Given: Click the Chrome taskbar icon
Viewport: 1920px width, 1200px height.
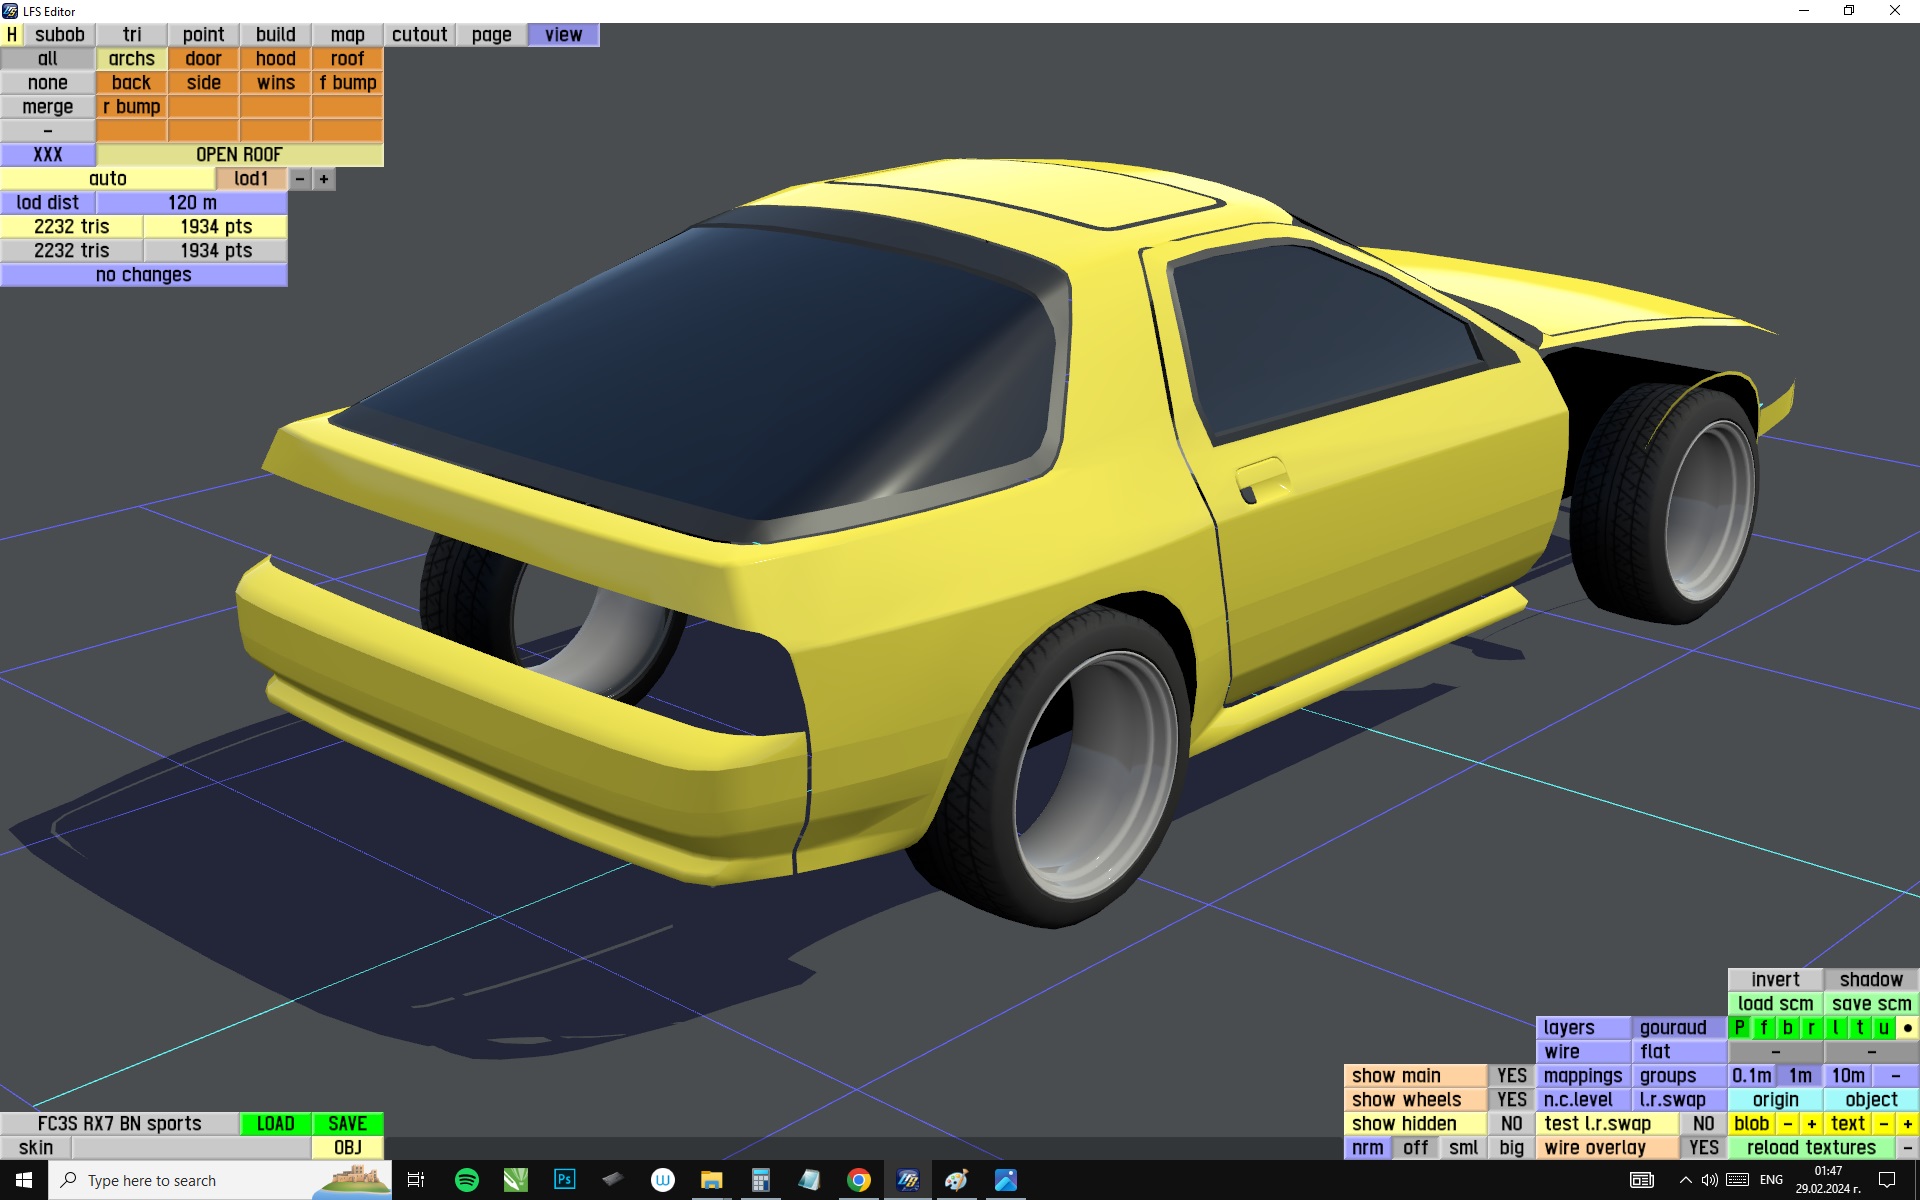Looking at the screenshot, I should click(x=858, y=1180).
